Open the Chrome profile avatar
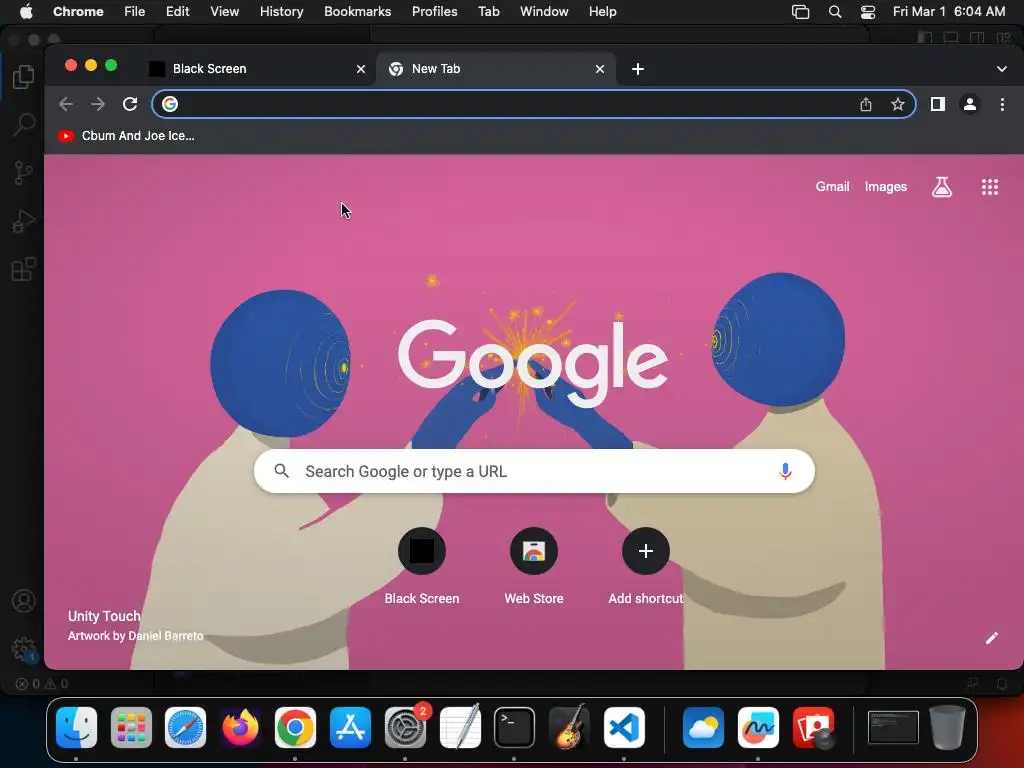The width and height of the screenshot is (1024, 768). coord(970,104)
